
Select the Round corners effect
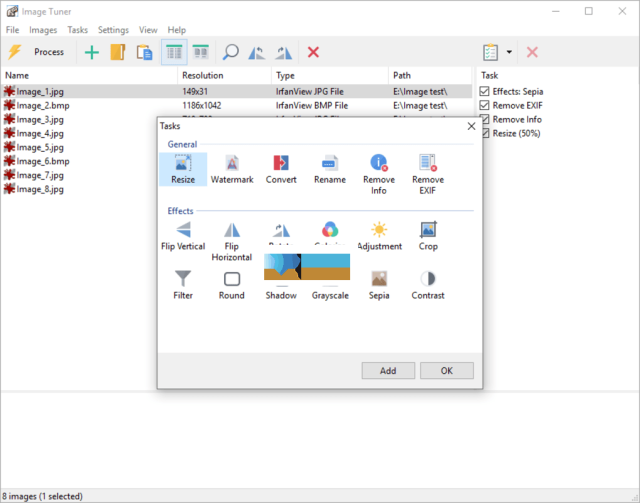click(x=232, y=285)
